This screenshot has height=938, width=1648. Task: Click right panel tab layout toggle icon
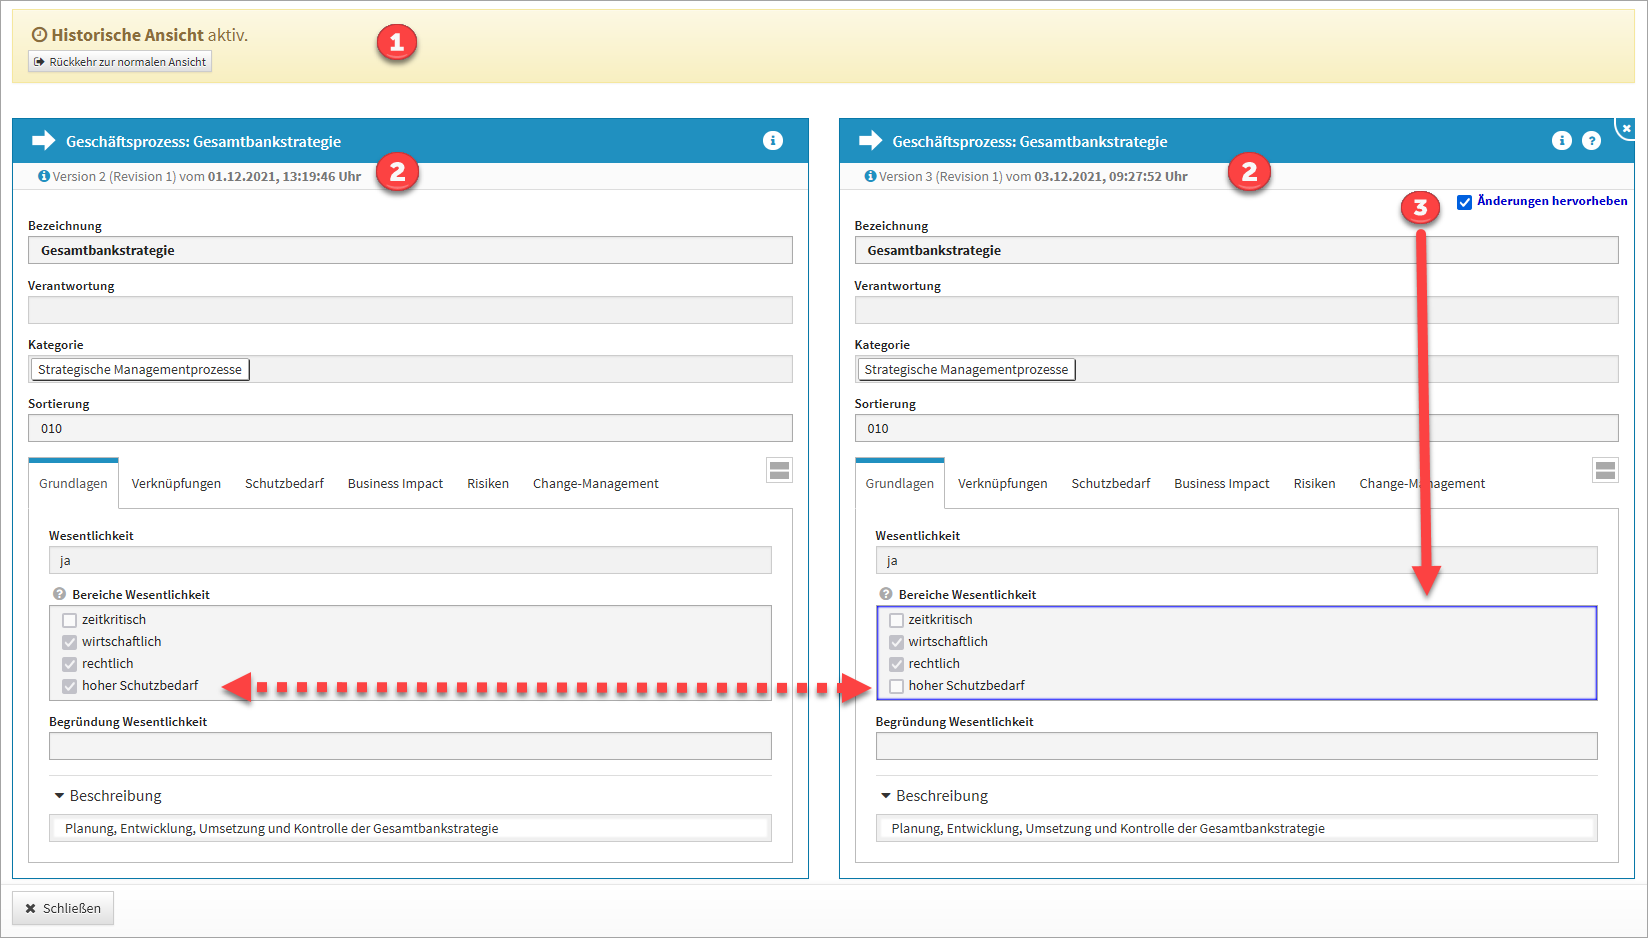click(x=1605, y=470)
